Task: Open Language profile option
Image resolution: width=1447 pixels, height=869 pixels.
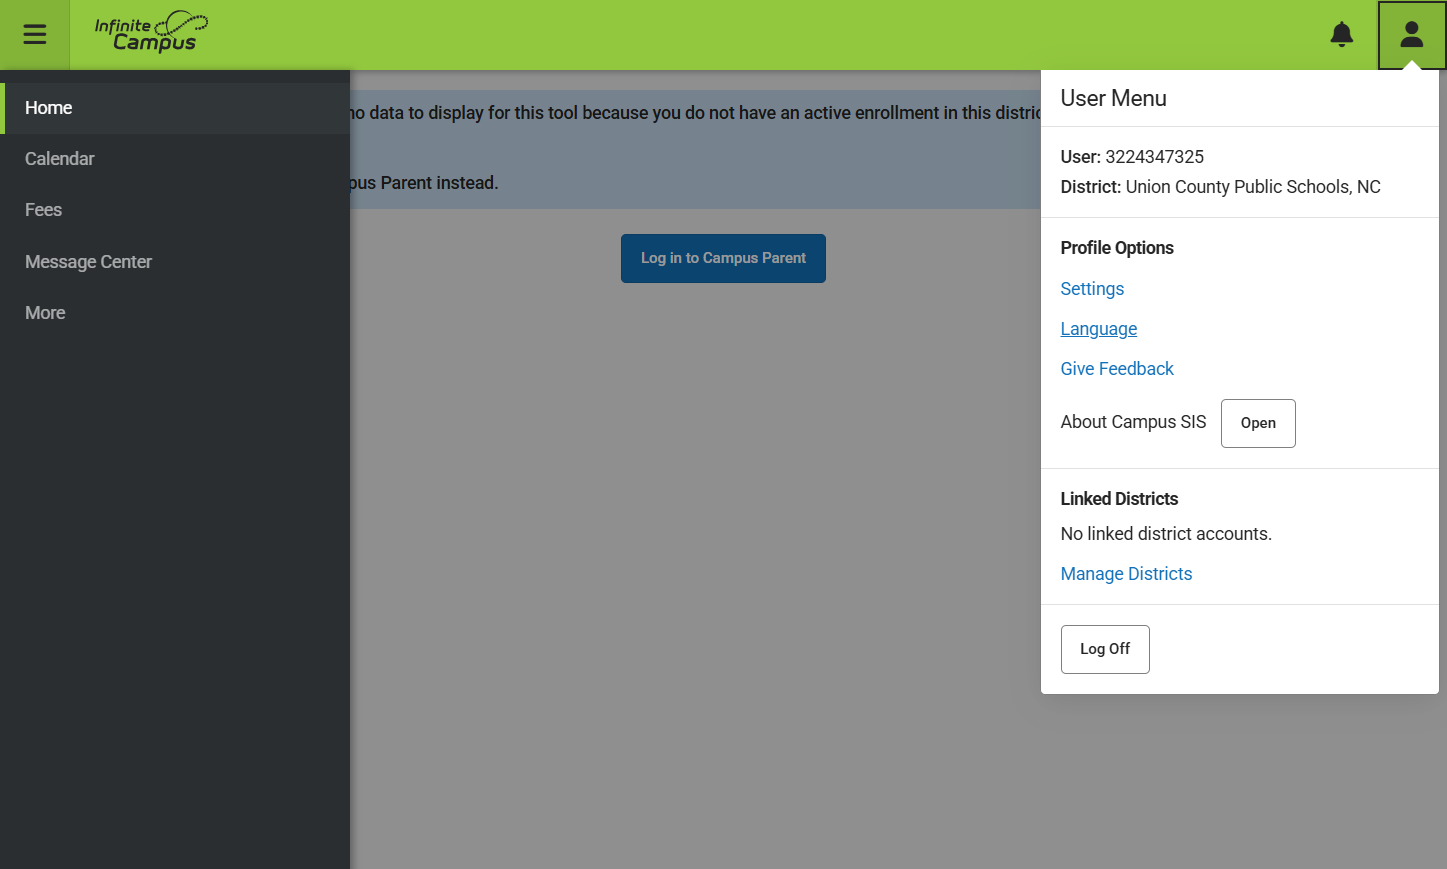Action: 1099,329
